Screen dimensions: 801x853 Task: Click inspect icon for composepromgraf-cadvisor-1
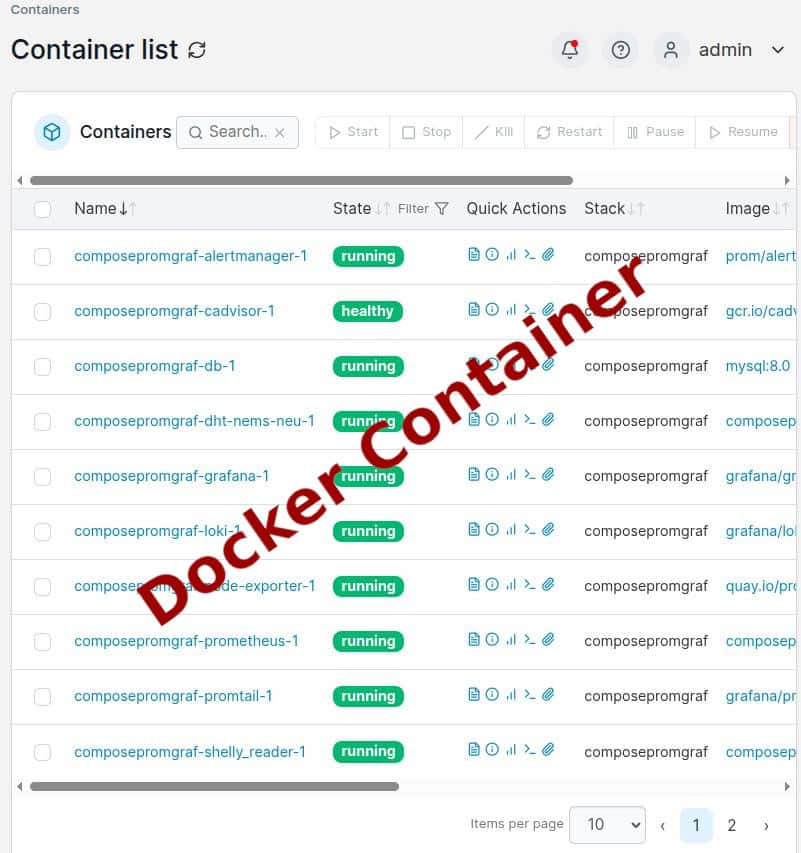pyautogui.click(x=492, y=310)
